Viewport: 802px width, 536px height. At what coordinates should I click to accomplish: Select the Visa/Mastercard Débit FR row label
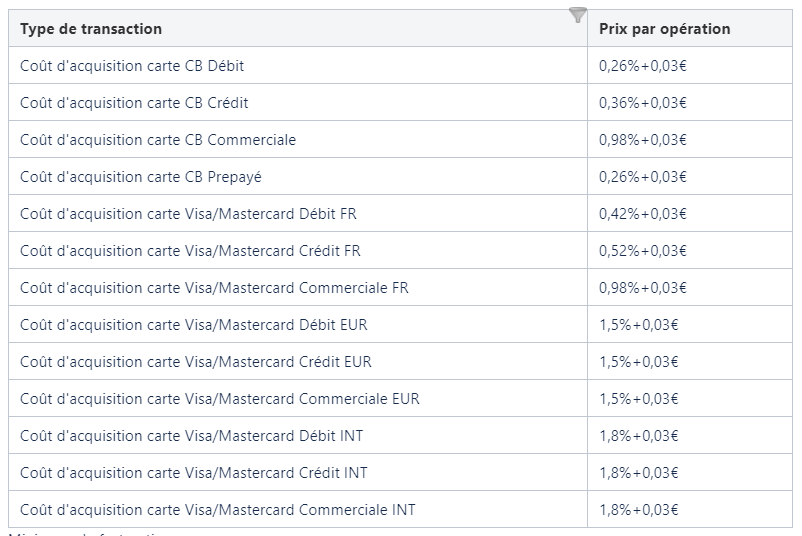click(x=188, y=214)
